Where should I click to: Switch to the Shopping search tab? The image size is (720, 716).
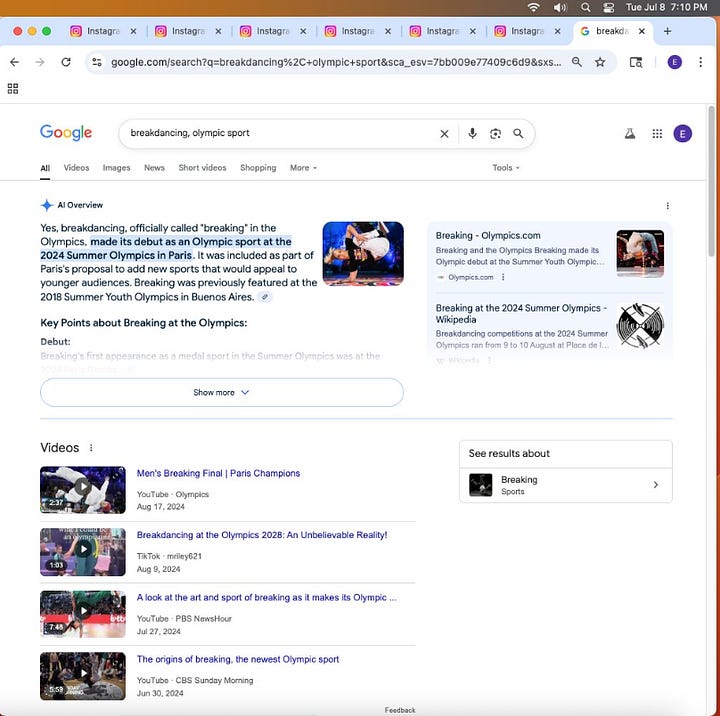[258, 168]
